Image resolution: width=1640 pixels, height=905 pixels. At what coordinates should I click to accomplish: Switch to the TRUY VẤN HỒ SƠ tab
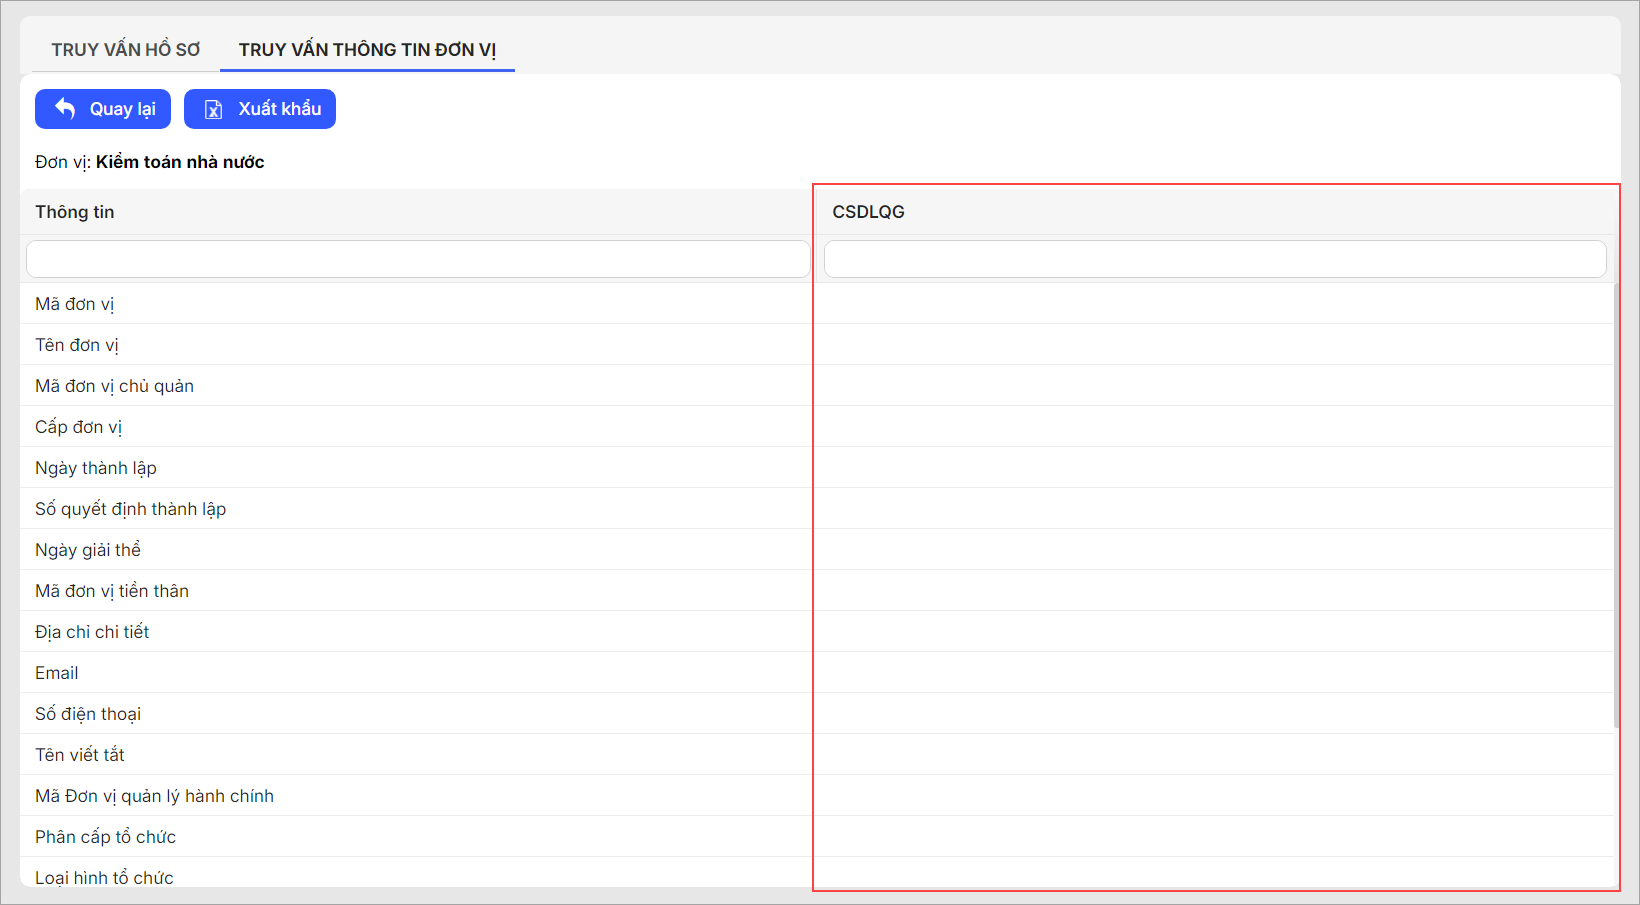pyautogui.click(x=126, y=50)
